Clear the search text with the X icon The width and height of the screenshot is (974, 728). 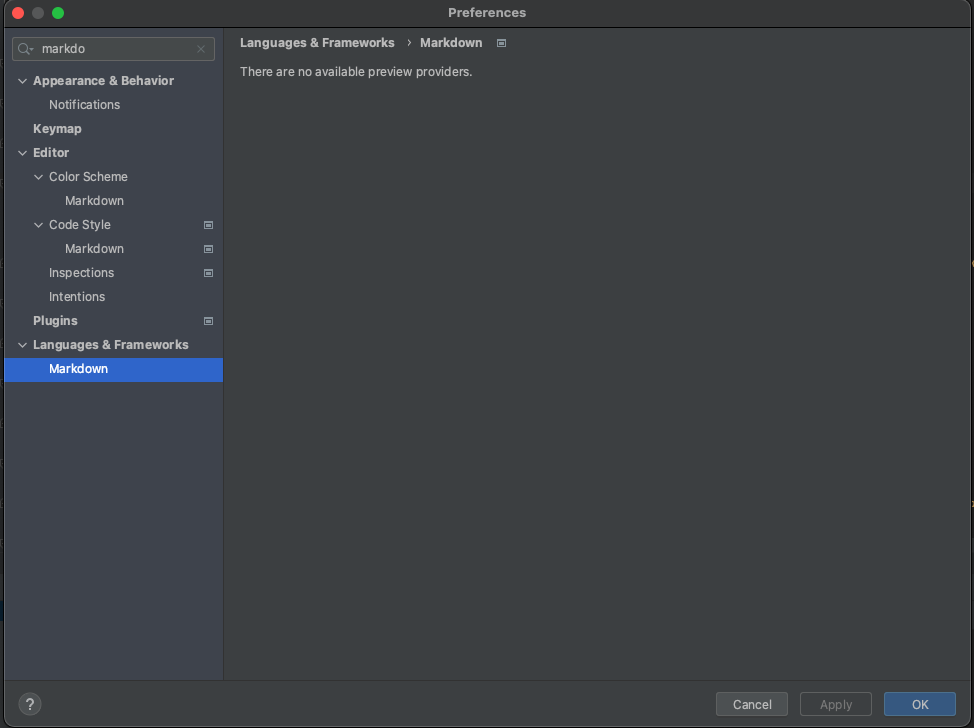pyautogui.click(x=201, y=49)
